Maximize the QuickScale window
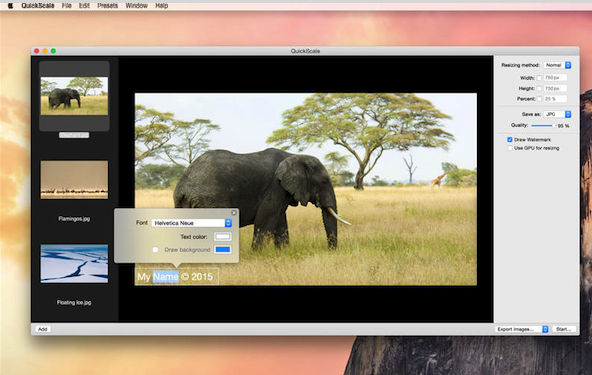Screen dimensions: 592x375 click(53, 51)
